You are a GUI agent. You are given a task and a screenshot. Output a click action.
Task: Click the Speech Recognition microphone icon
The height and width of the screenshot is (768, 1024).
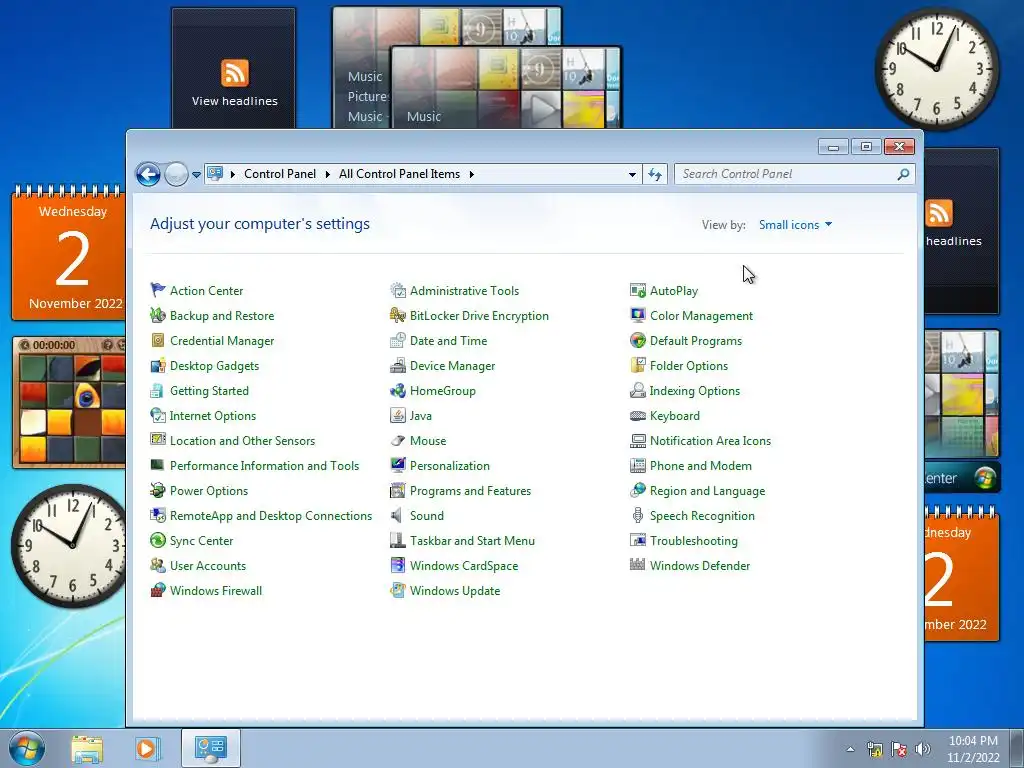(637, 515)
